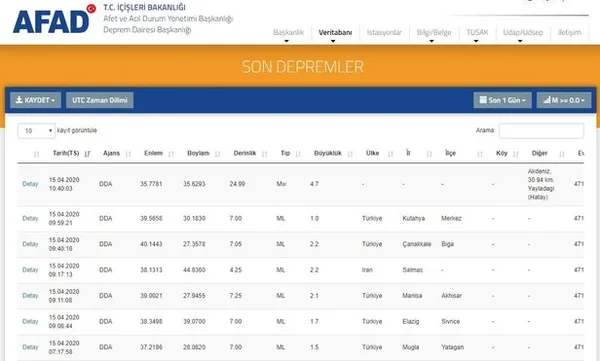Open Detay for the Iran Salmas earthquake
The width and height of the screenshot is (600, 361).
click(x=30, y=270)
